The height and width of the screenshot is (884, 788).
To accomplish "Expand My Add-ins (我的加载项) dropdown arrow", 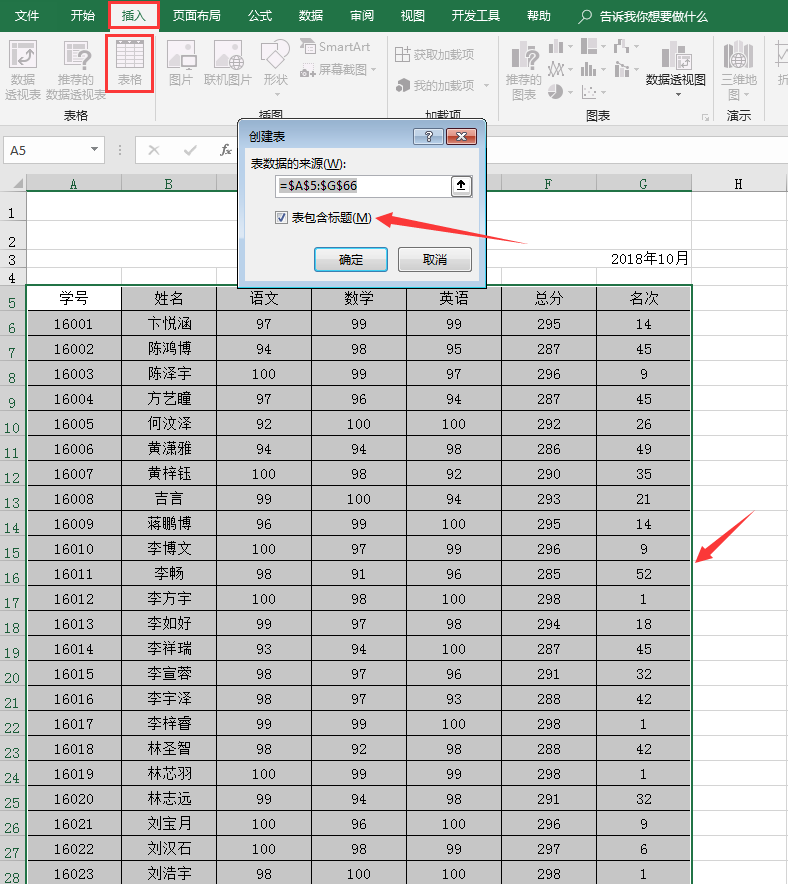I will point(486,86).
